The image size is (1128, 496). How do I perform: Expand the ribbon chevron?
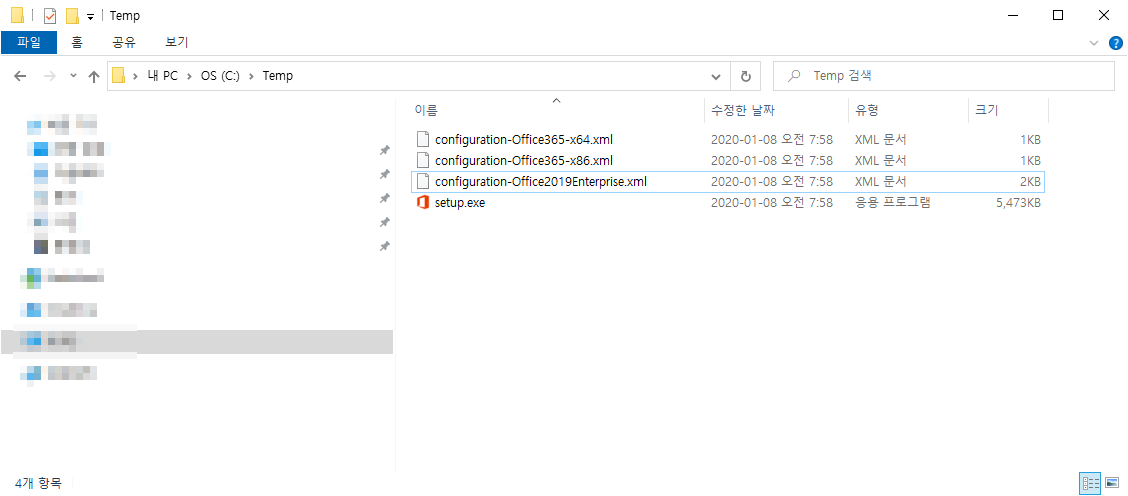(x=1095, y=43)
